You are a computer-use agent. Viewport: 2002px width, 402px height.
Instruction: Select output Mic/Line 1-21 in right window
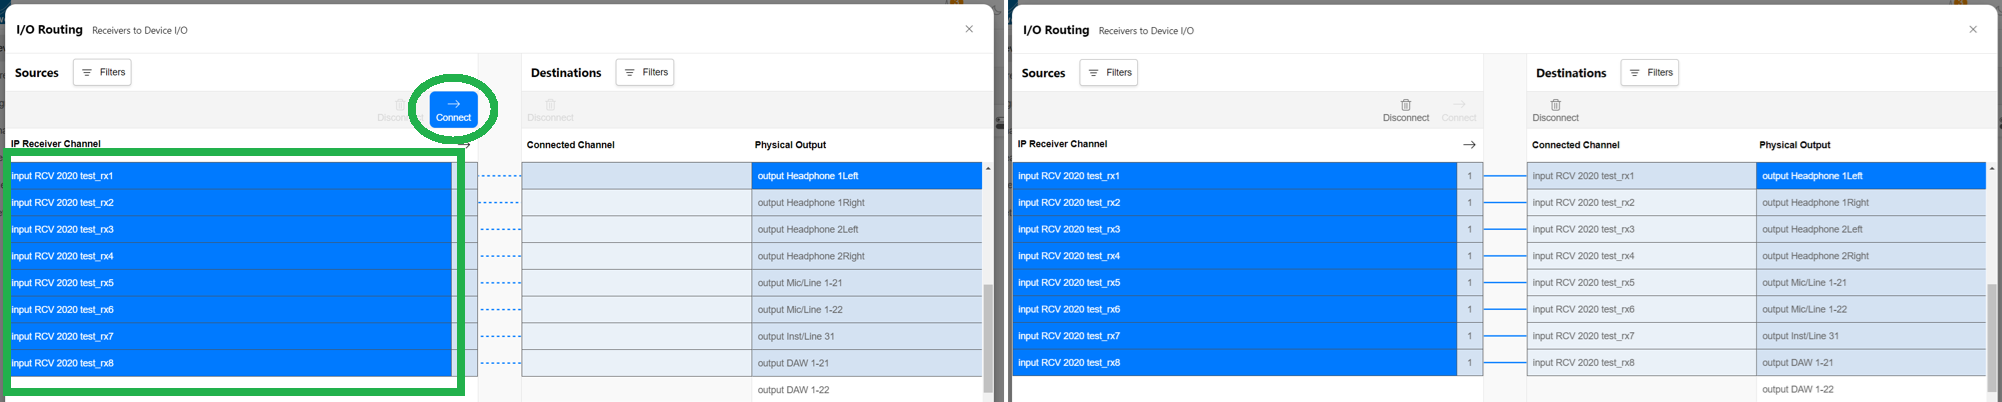[x=1870, y=283]
